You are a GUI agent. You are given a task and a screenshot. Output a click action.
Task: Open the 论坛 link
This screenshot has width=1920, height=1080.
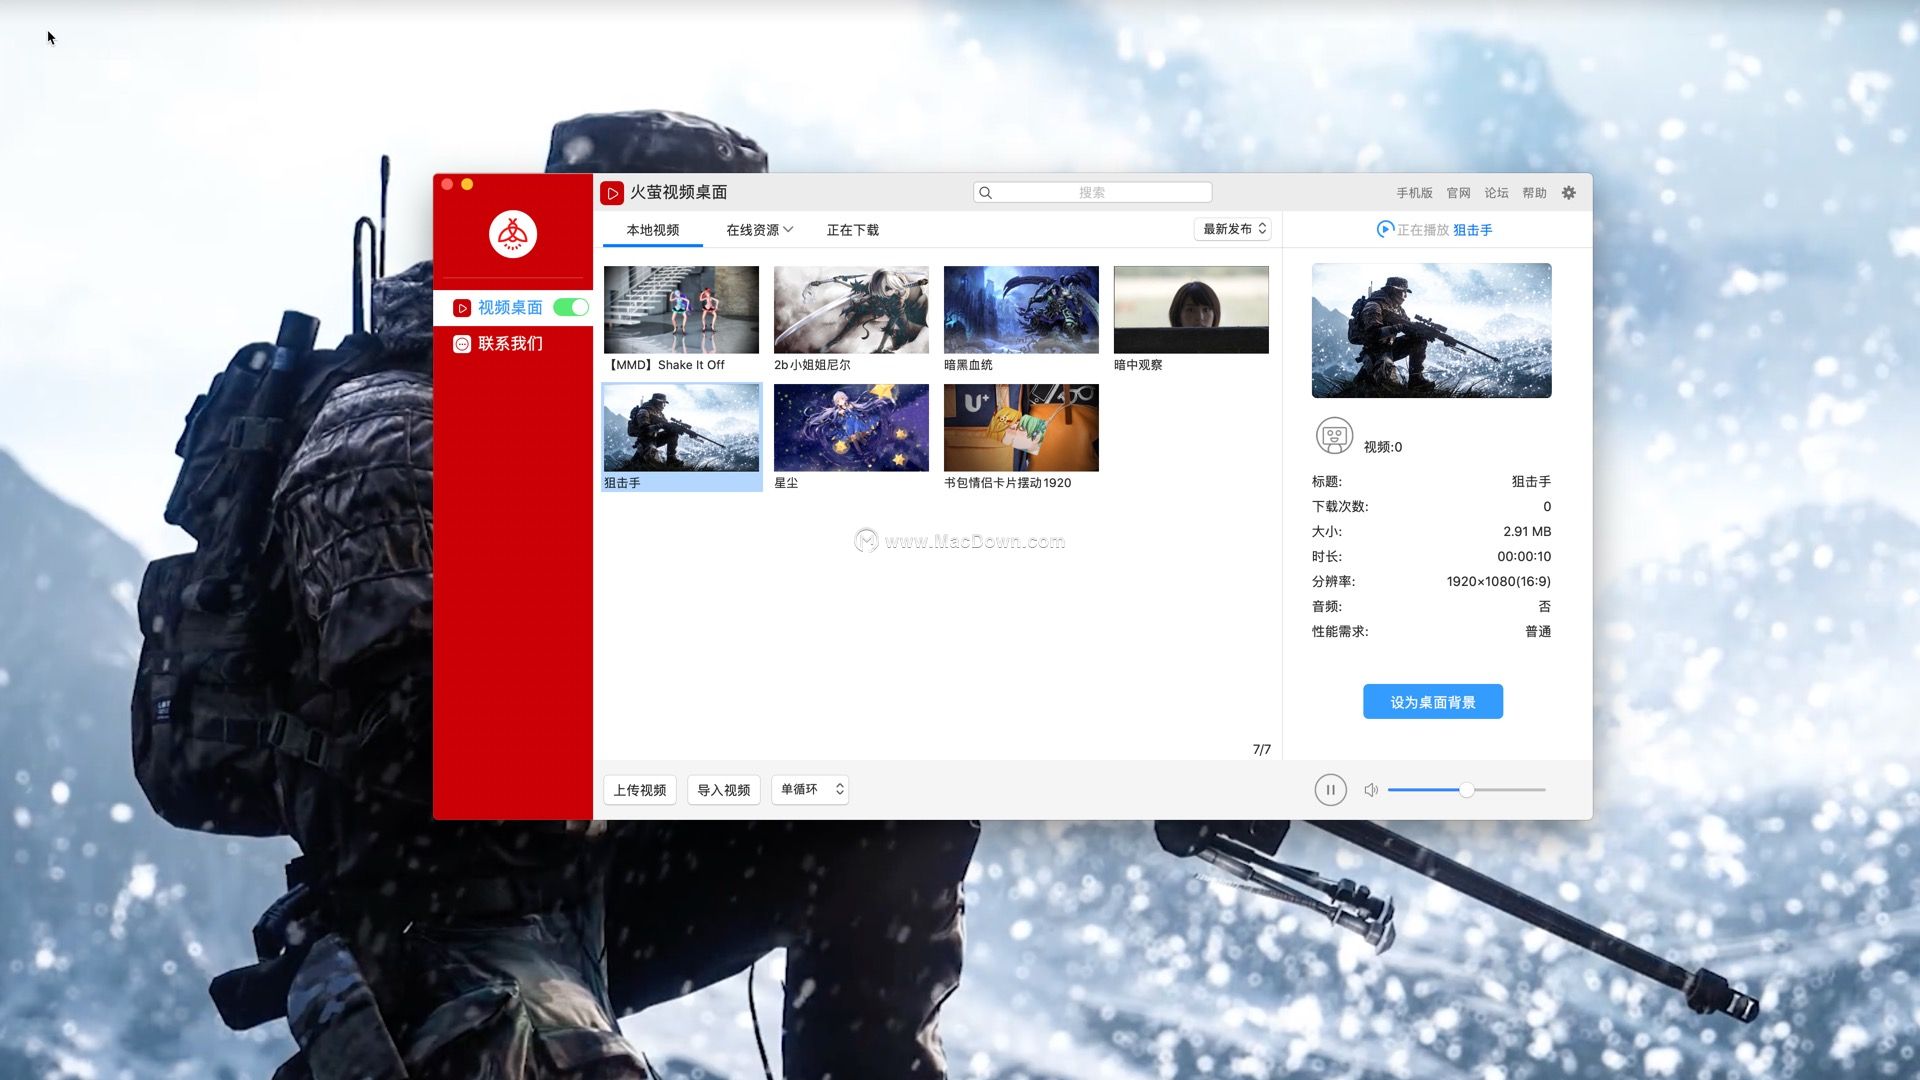(x=1496, y=193)
